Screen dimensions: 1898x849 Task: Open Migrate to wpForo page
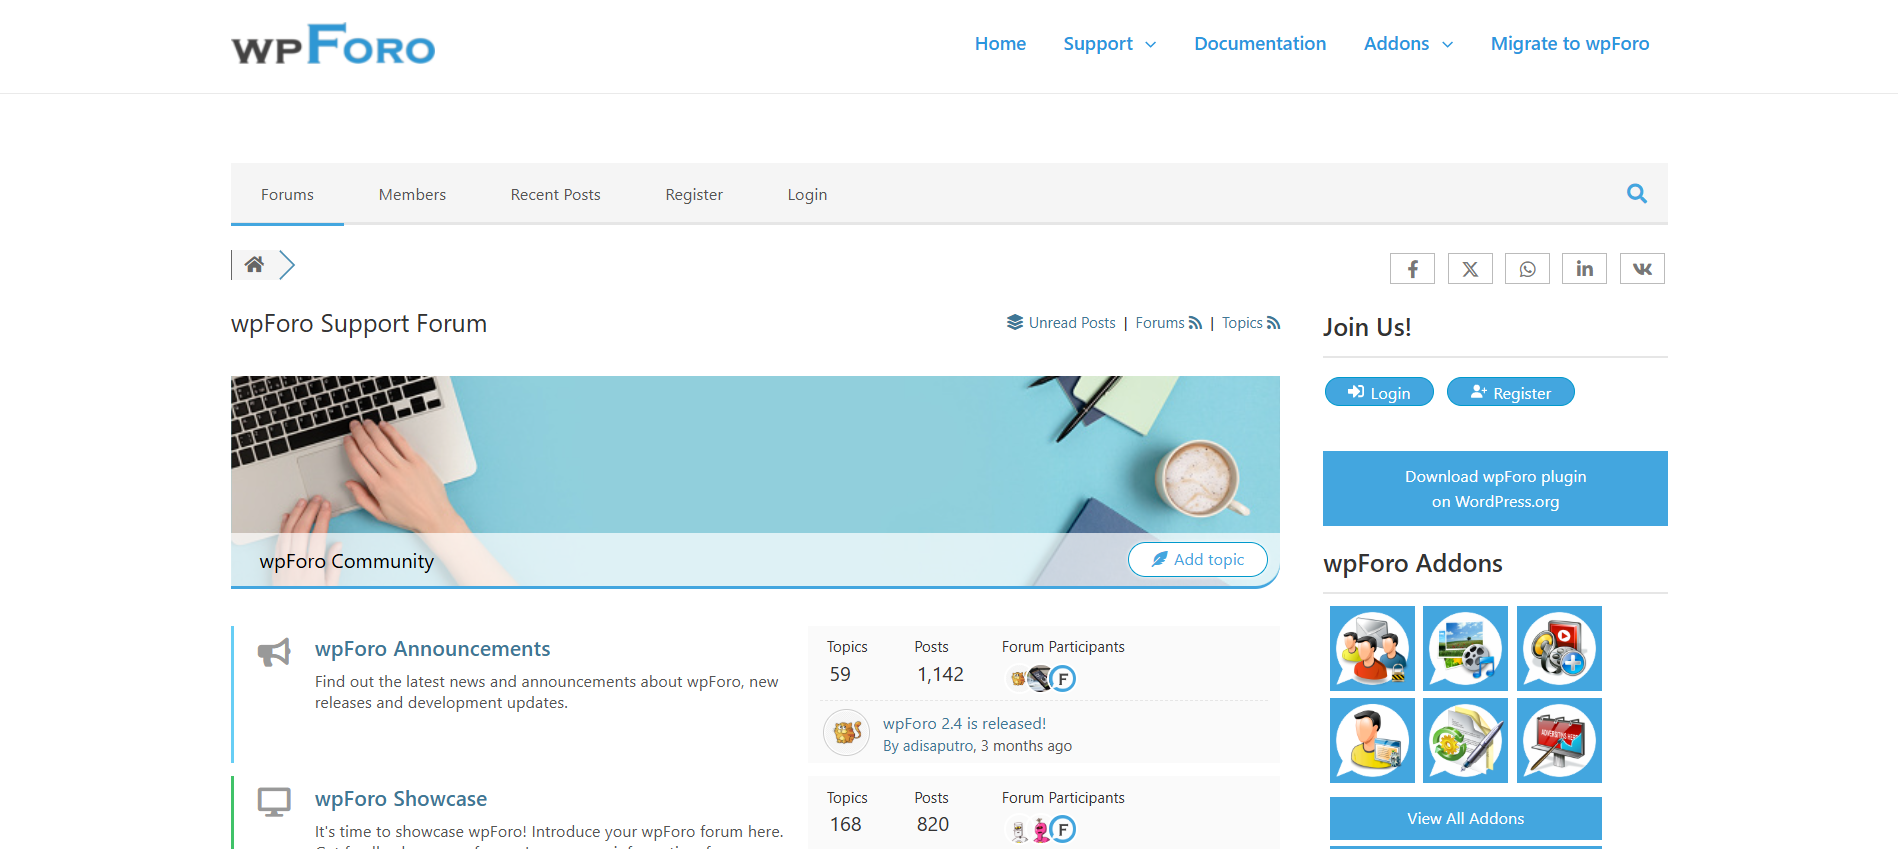click(x=1570, y=44)
